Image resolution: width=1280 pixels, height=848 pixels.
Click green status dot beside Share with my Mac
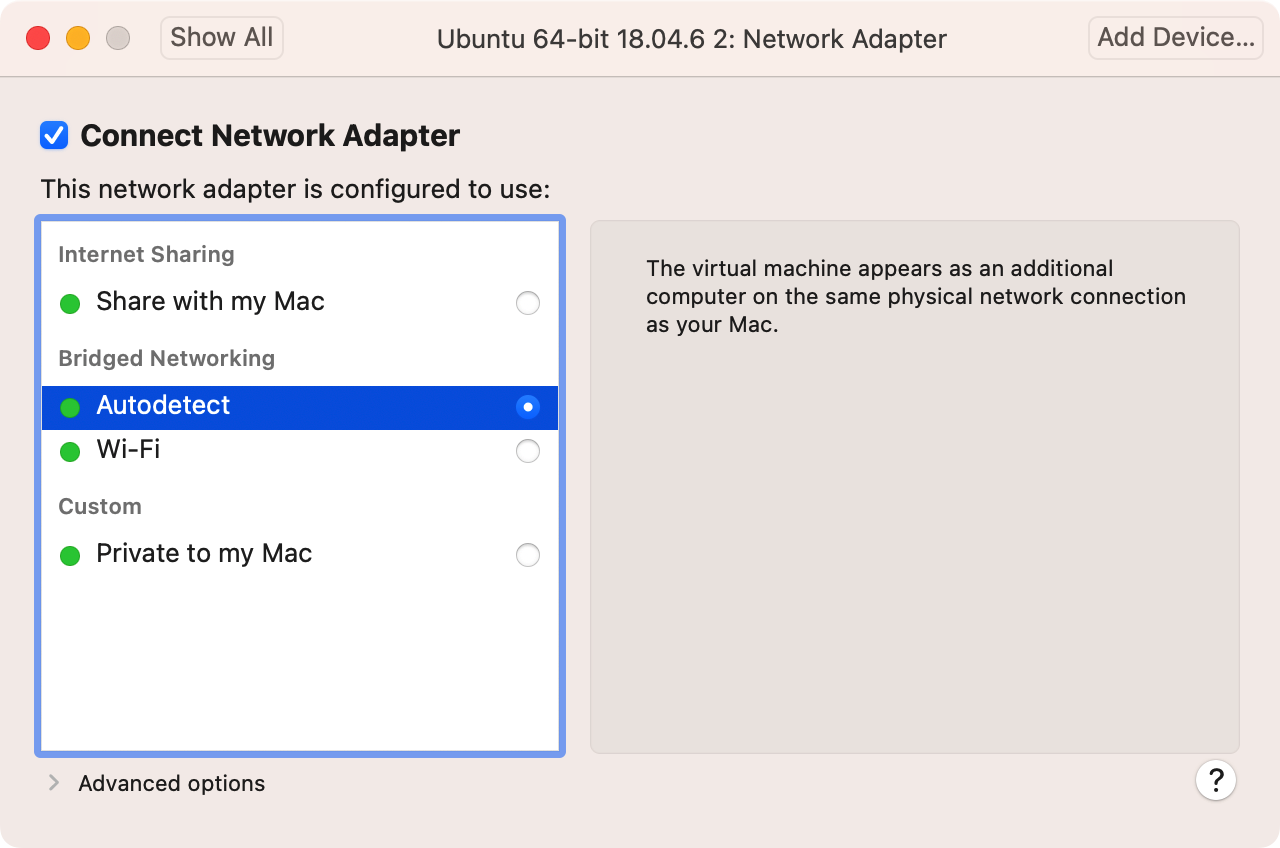[x=70, y=303]
